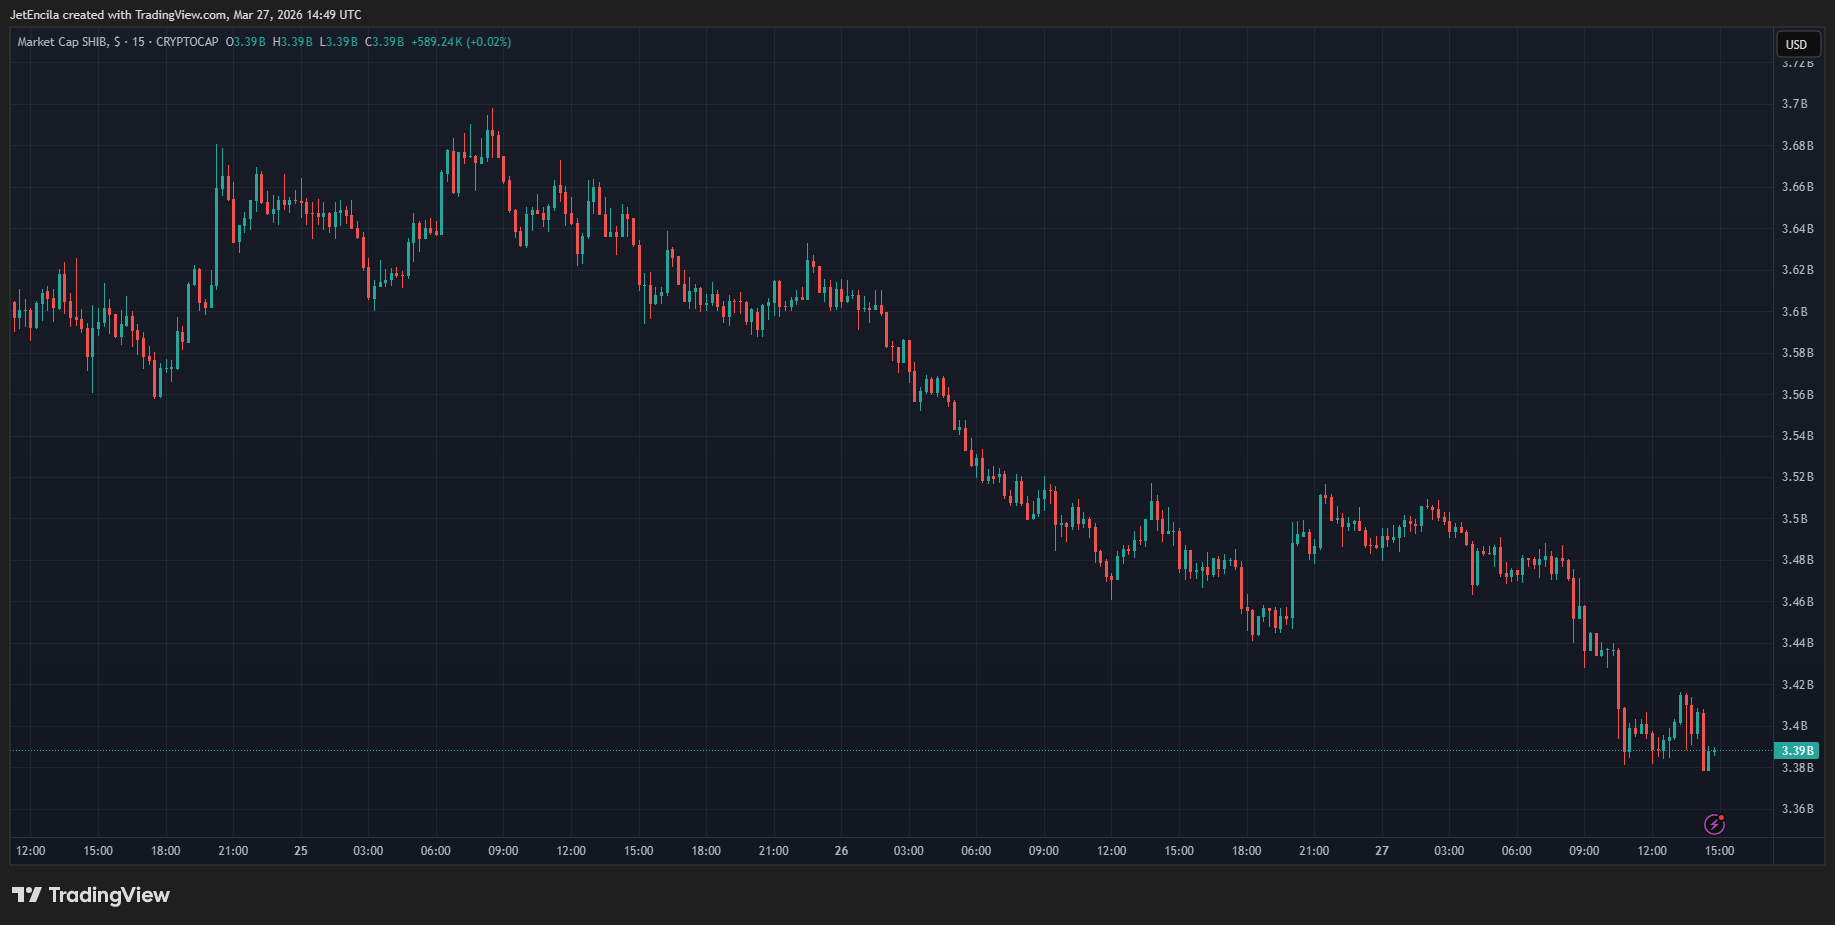The height and width of the screenshot is (925, 1835).
Task: Click the +589.24K (+0.02%) change readout
Action: pyautogui.click(x=461, y=42)
